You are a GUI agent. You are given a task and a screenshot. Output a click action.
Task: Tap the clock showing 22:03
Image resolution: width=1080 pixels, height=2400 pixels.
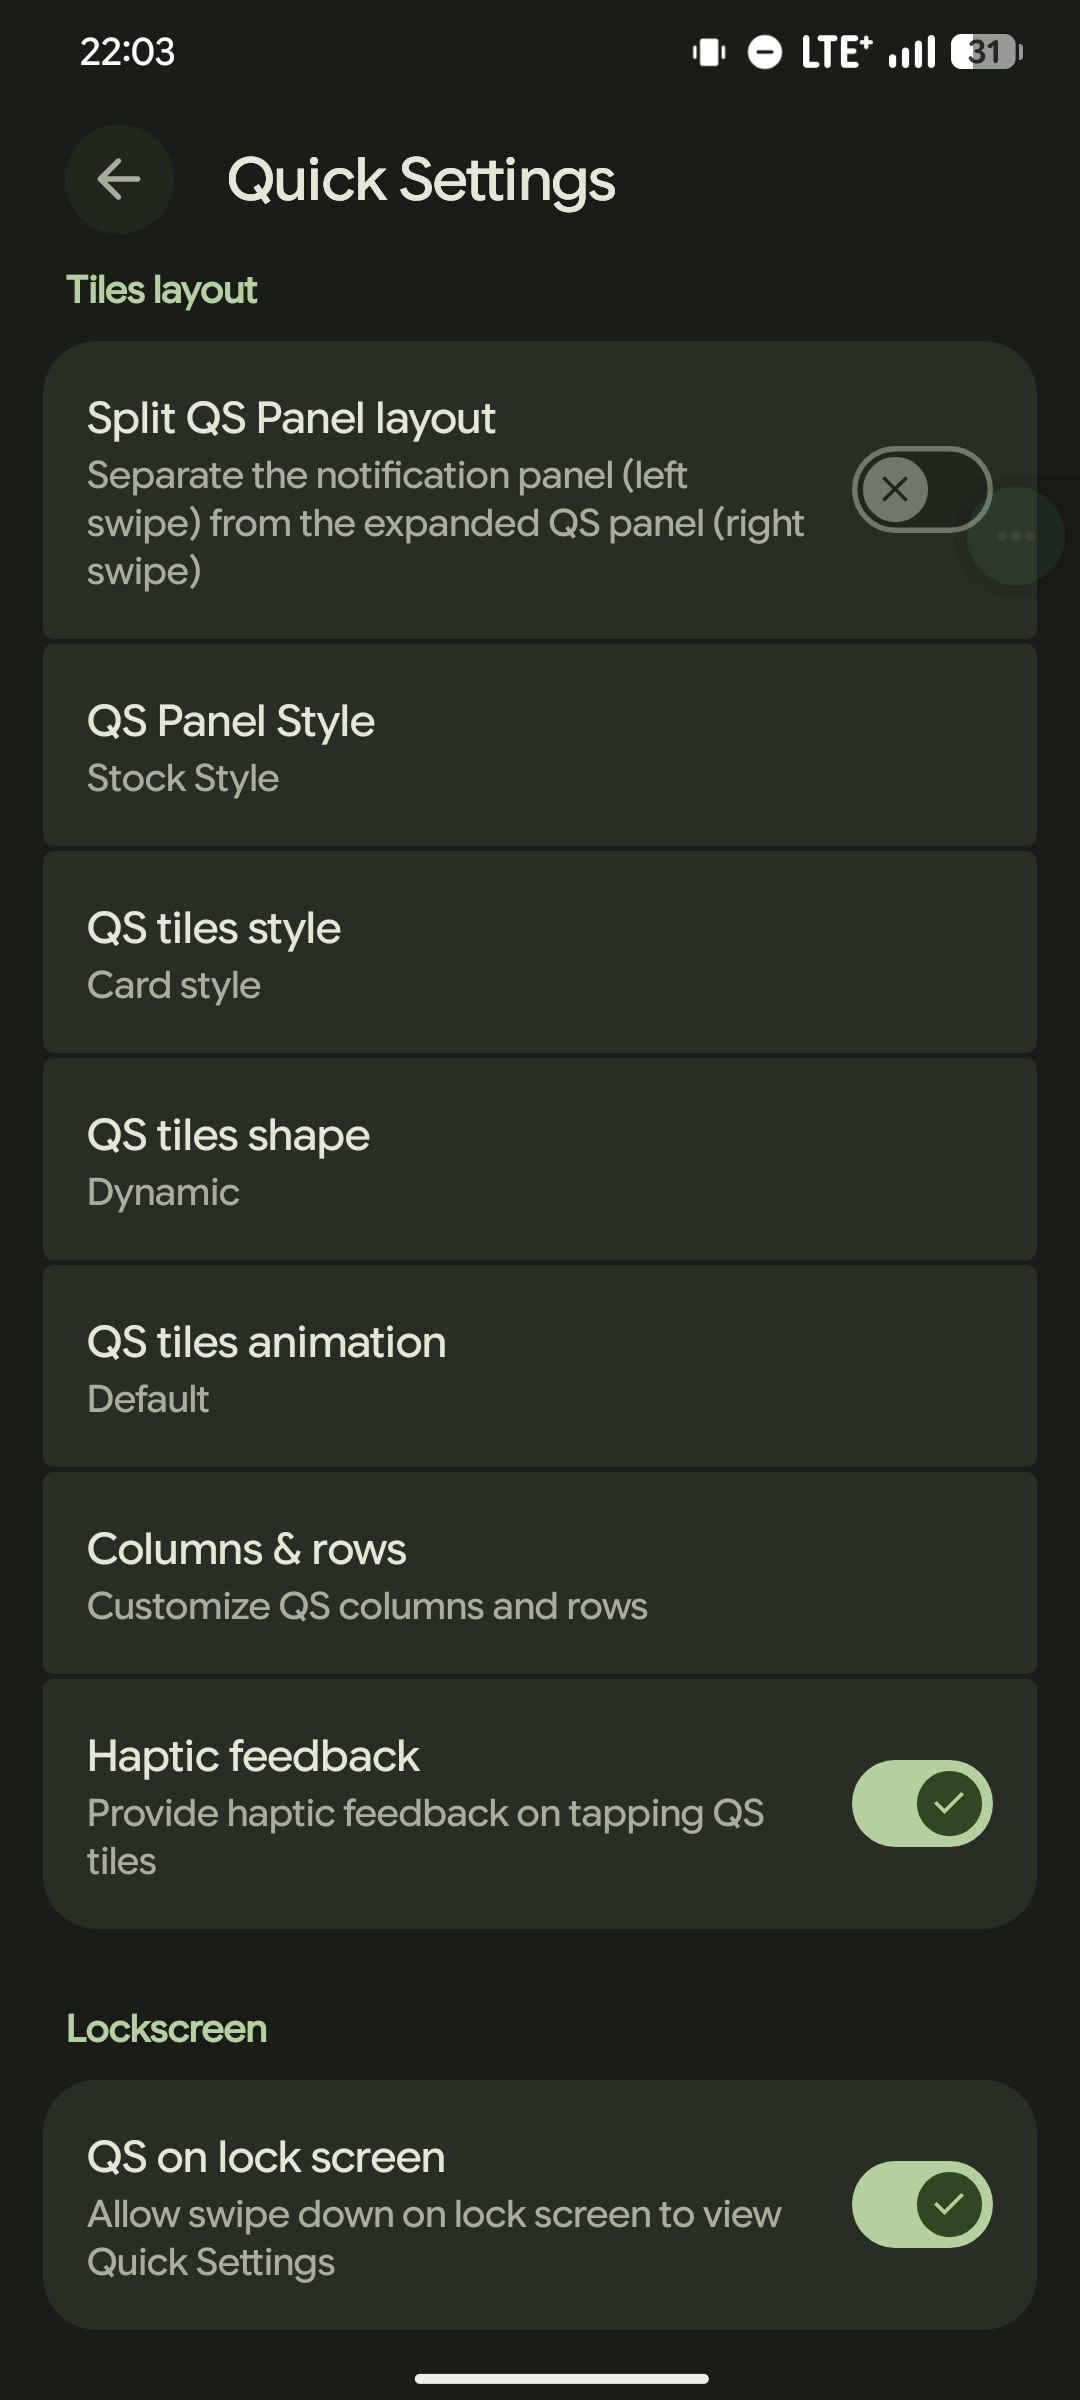coord(127,52)
